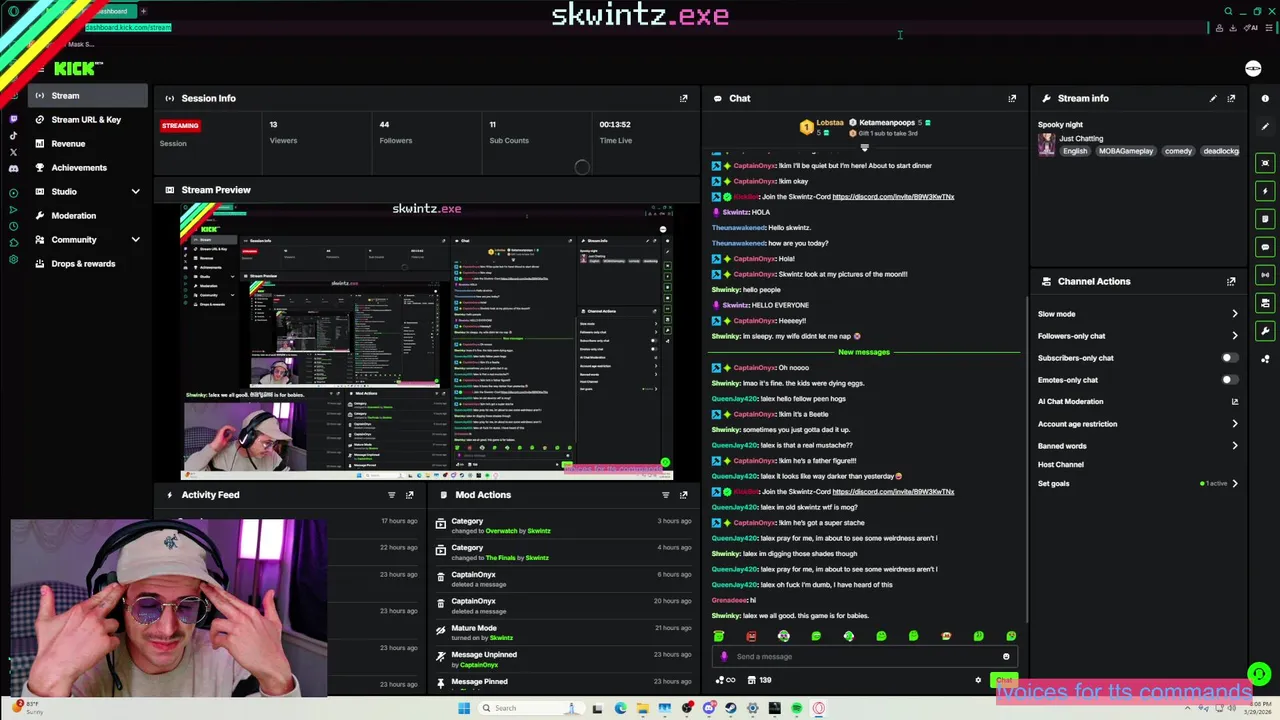Toggle the lightning activity panel icon
Viewport: 1280px width, 720px height.
(1265, 191)
